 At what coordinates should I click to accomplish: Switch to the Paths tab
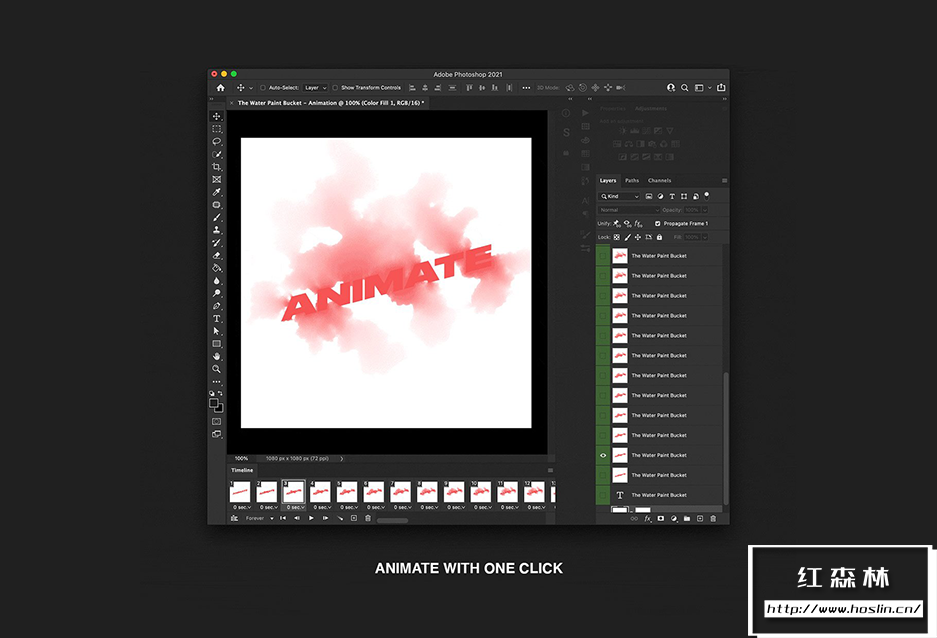(x=632, y=180)
